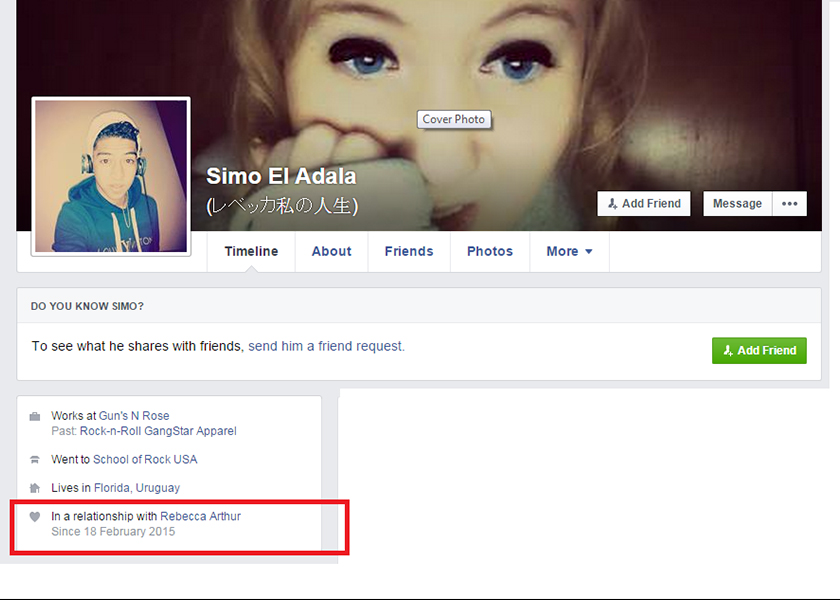The image size is (840, 600).
Task: Click the profile picture thumbnail
Action: 111,176
